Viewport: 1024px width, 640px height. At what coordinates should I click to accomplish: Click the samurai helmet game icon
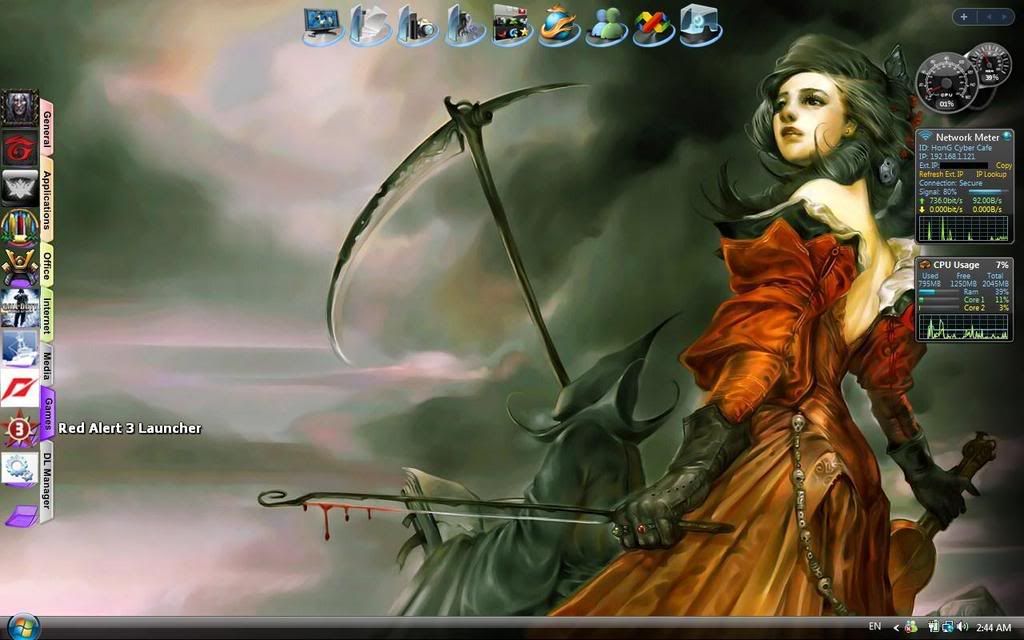pos(20,267)
